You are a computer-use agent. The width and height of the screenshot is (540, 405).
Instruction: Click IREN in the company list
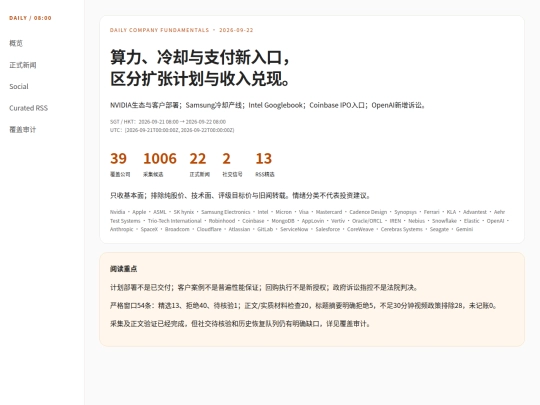[395, 221]
